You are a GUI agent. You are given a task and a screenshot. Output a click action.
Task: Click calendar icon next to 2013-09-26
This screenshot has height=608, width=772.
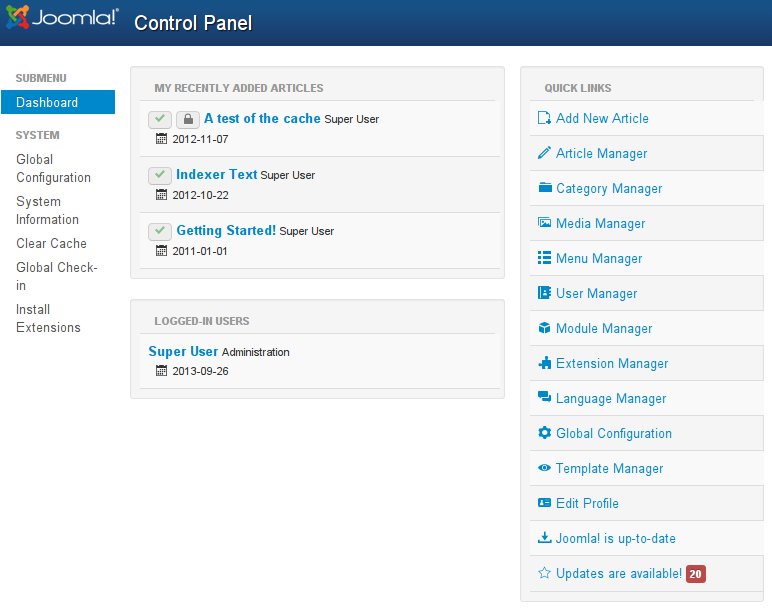161,371
